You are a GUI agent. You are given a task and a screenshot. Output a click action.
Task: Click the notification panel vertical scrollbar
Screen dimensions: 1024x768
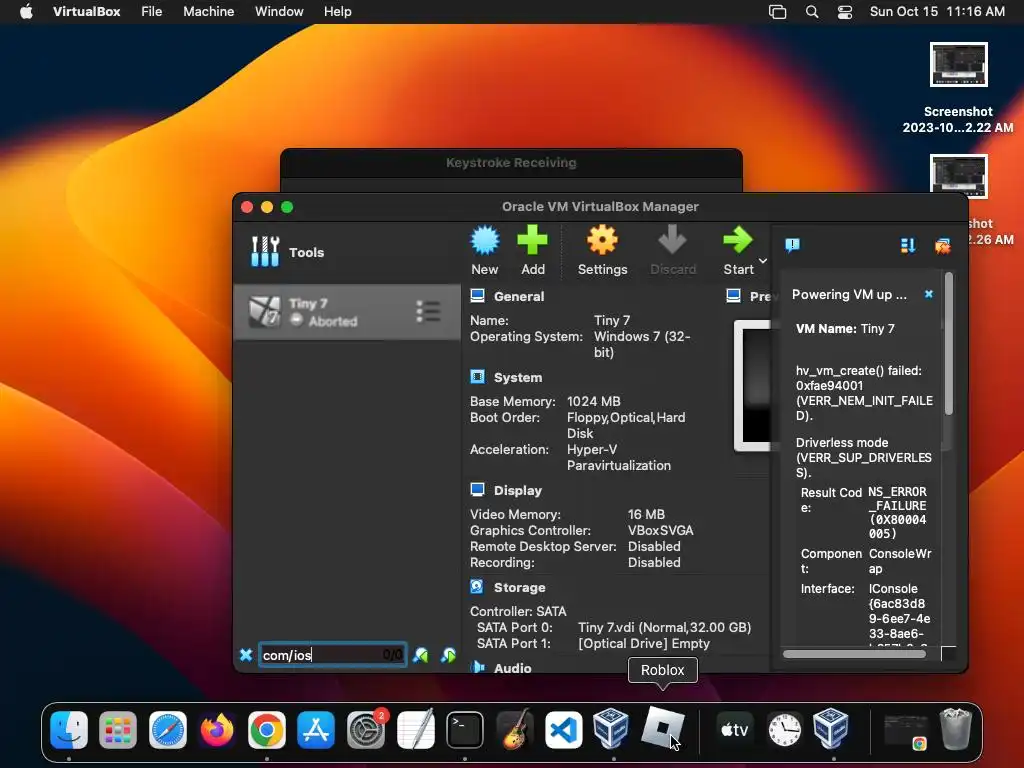[949, 344]
